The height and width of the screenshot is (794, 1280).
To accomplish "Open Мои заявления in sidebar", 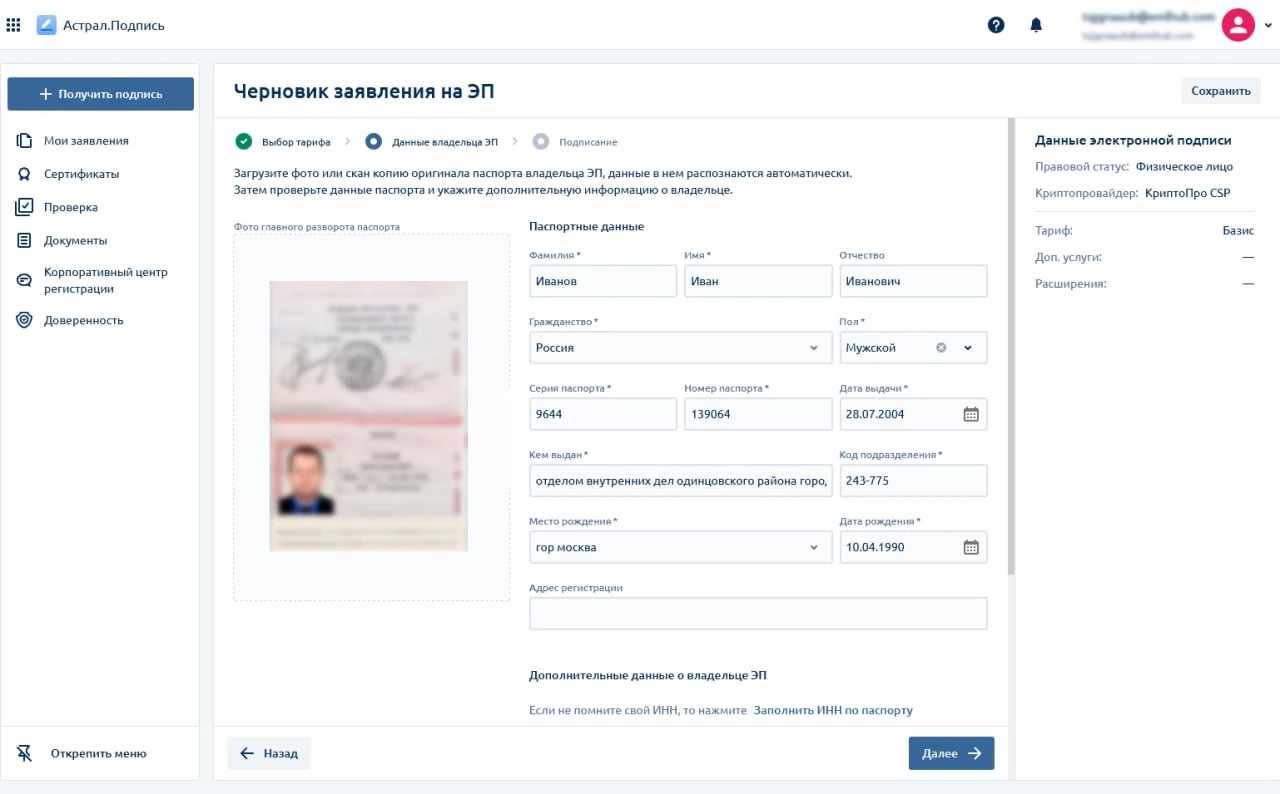I will click(86, 141).
